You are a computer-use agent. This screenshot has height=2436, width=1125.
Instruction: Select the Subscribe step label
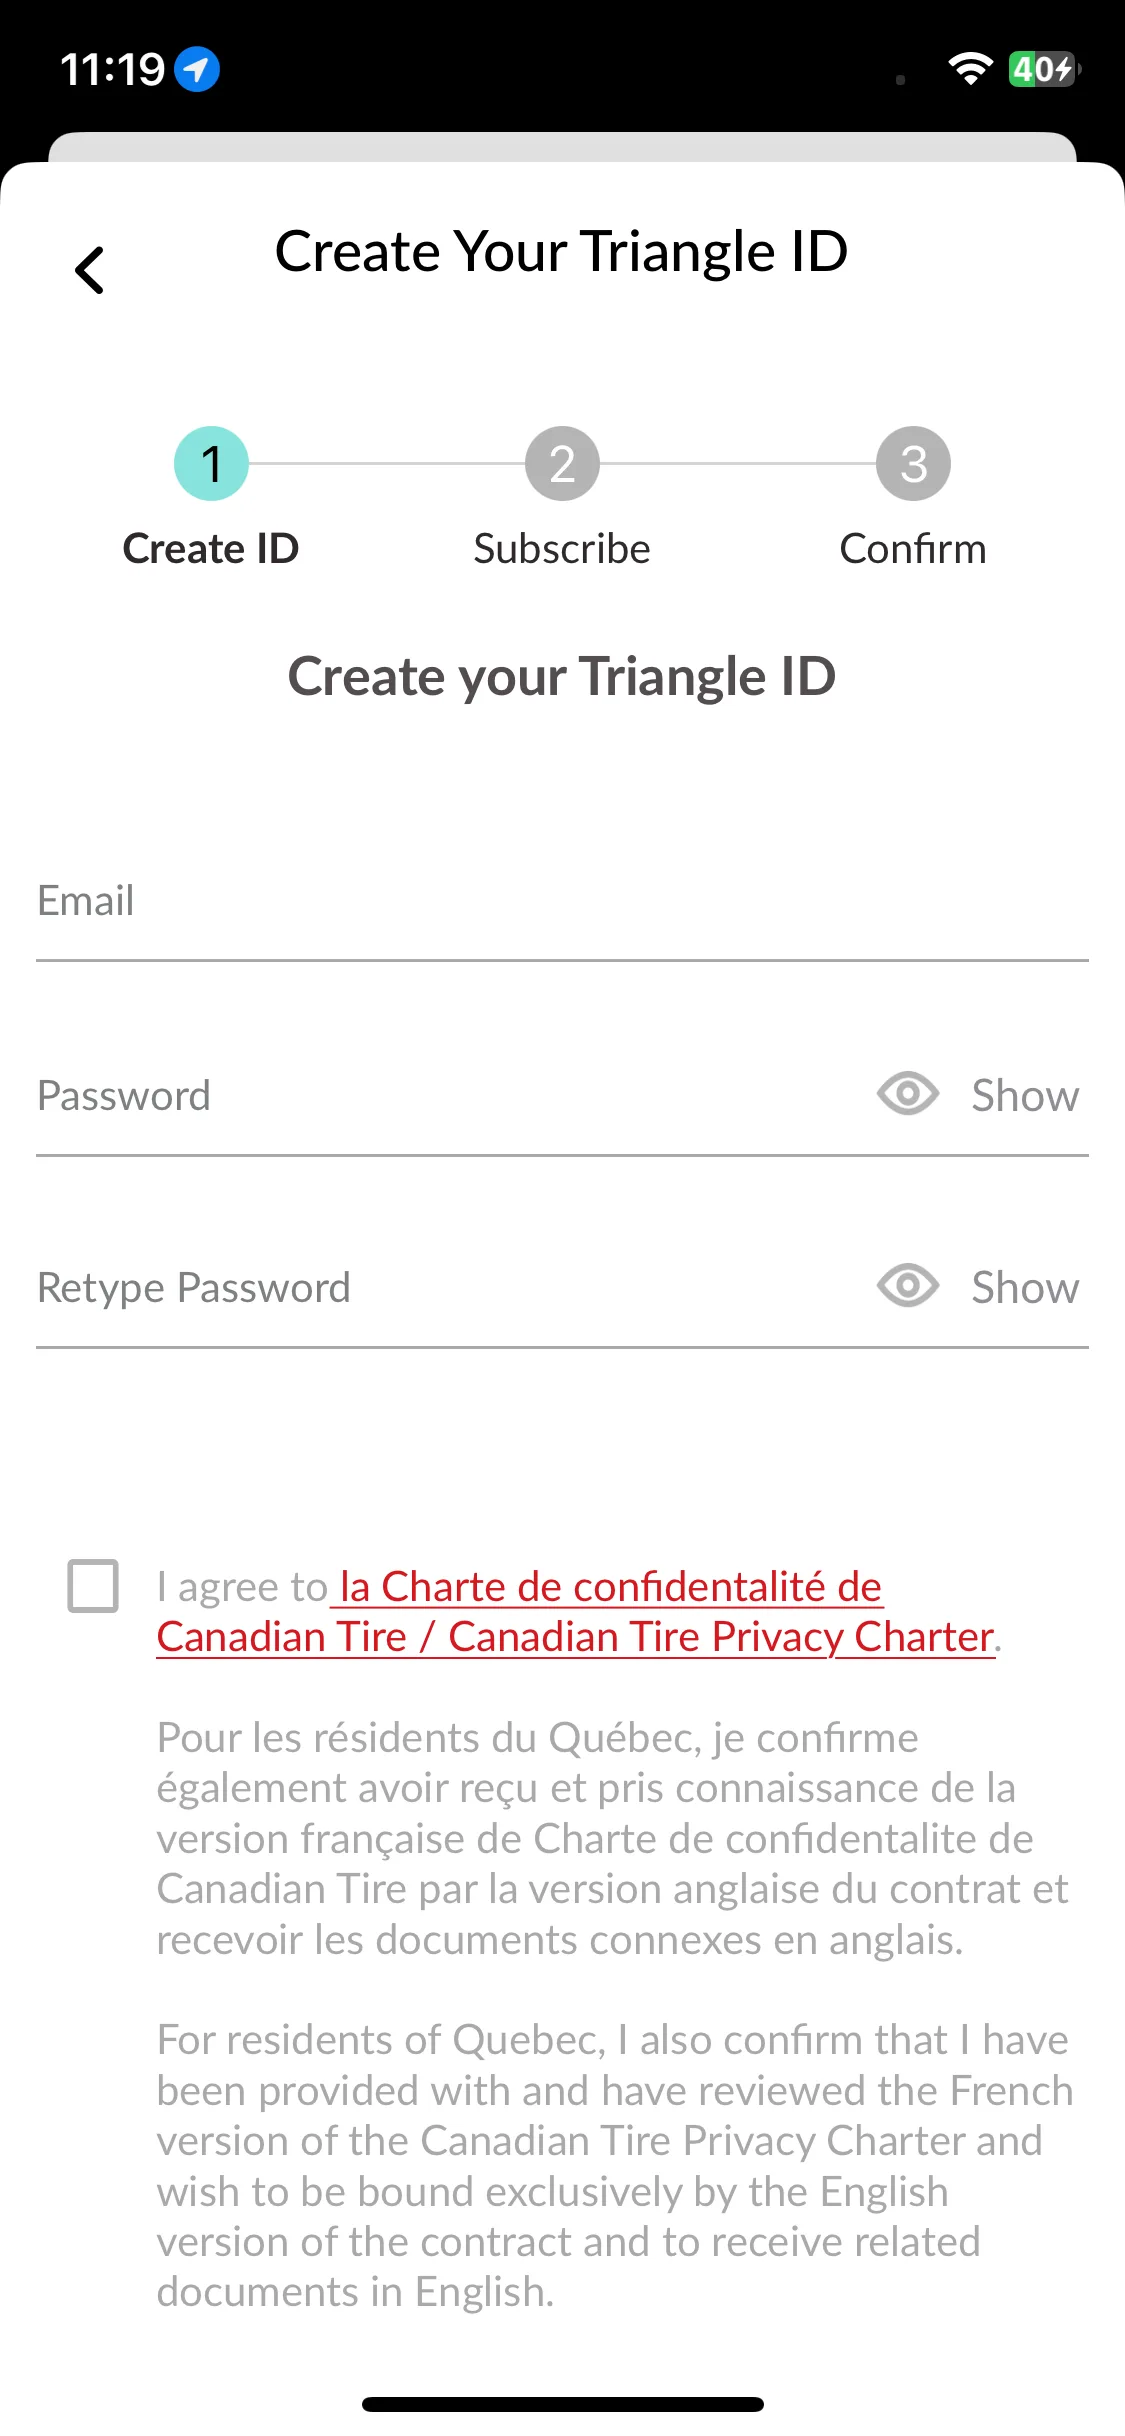coord(562,548)
